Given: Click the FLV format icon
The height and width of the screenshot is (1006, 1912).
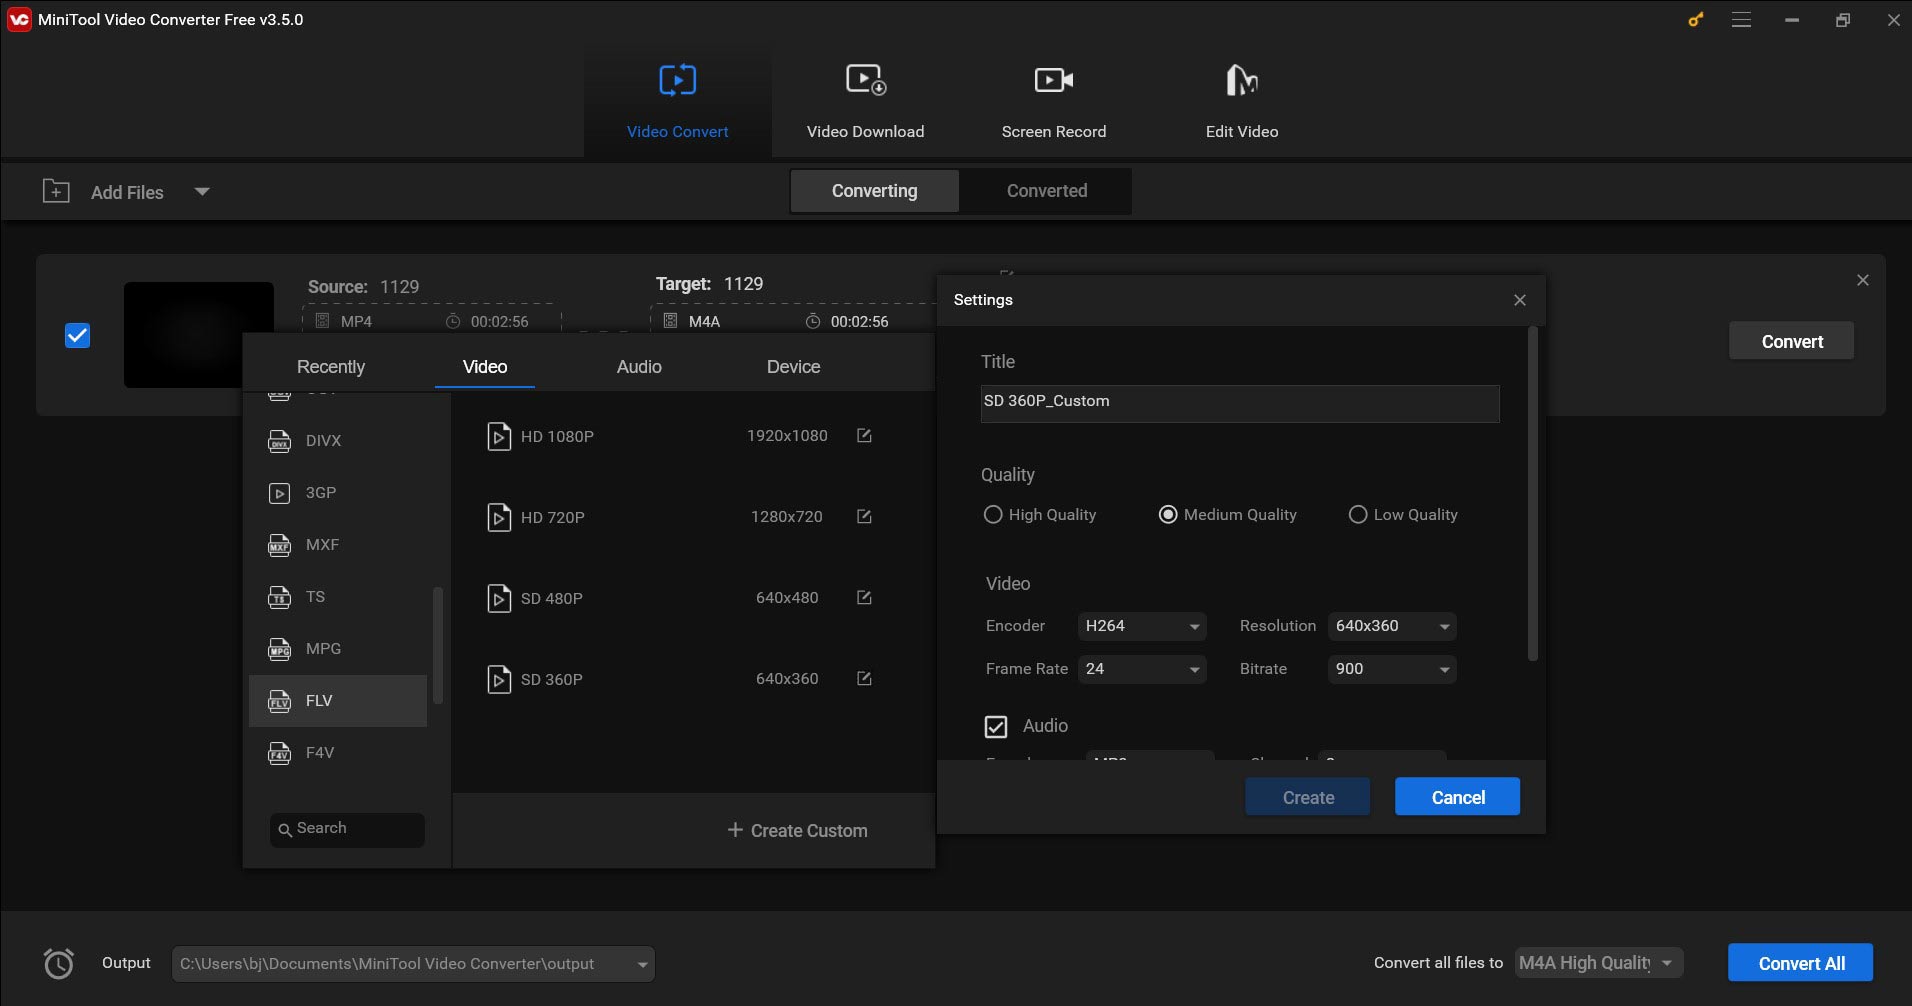Looking at the screenshot, I should pos(280,701).
